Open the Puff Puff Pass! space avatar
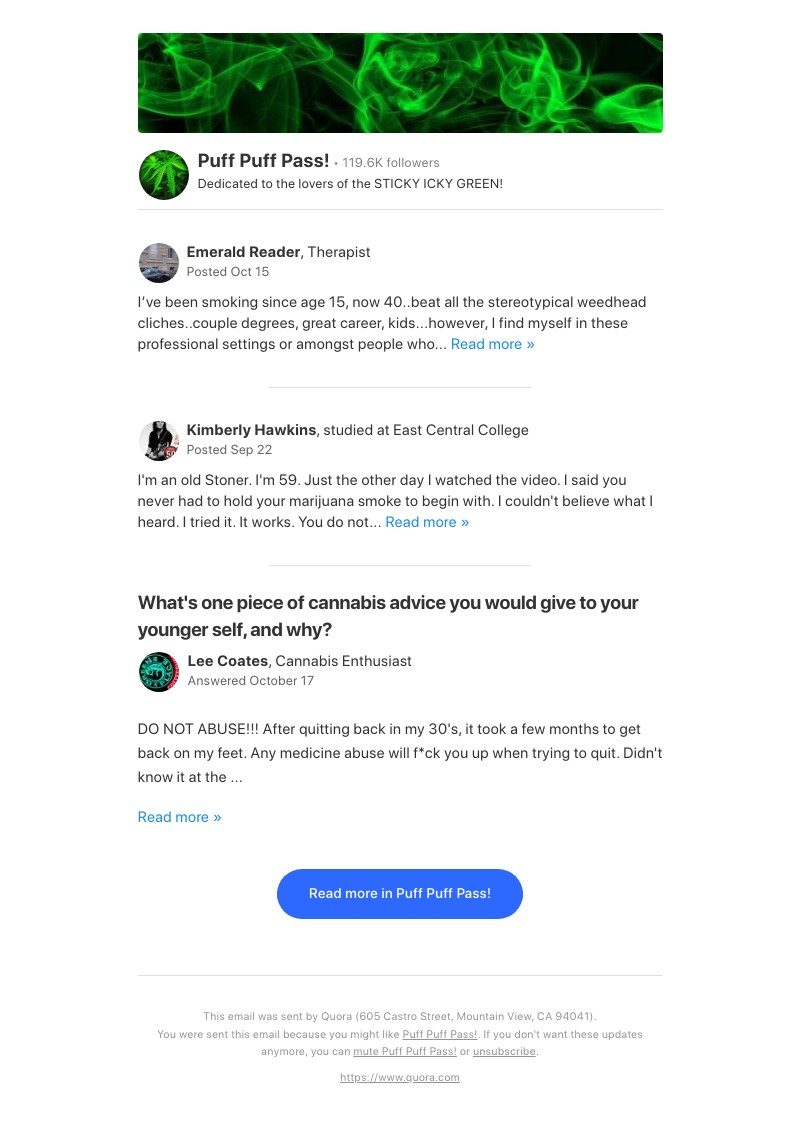 [163, 174]
